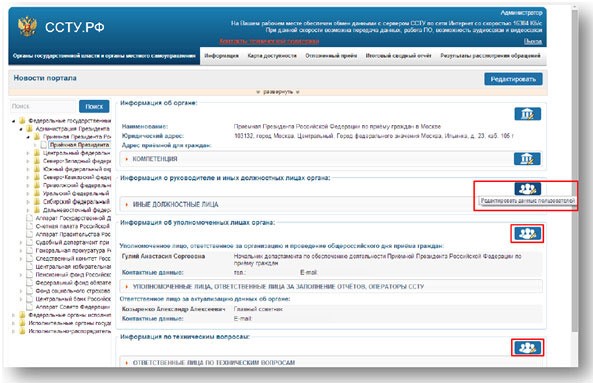Click folder icon of 'Уральский федеральный' node
593x383 pixels.
pos(37,193)
